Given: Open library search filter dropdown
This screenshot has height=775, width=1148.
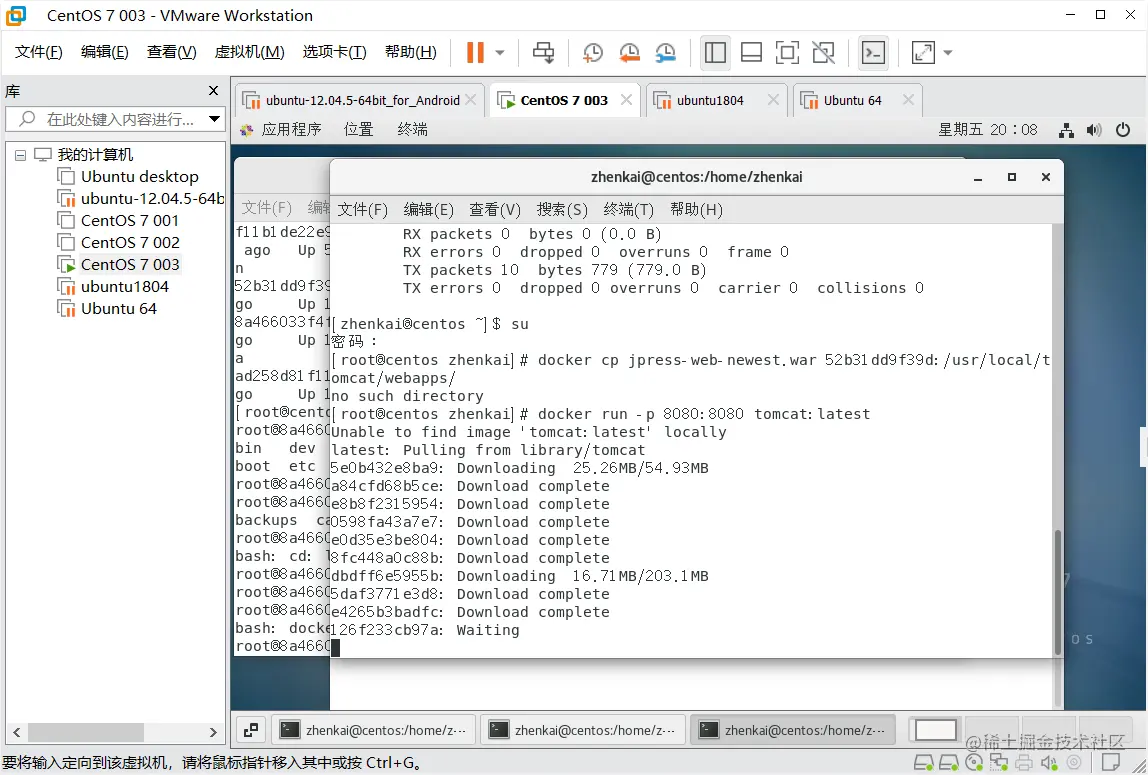Looking at the screenshot, I should click(215, 119).
